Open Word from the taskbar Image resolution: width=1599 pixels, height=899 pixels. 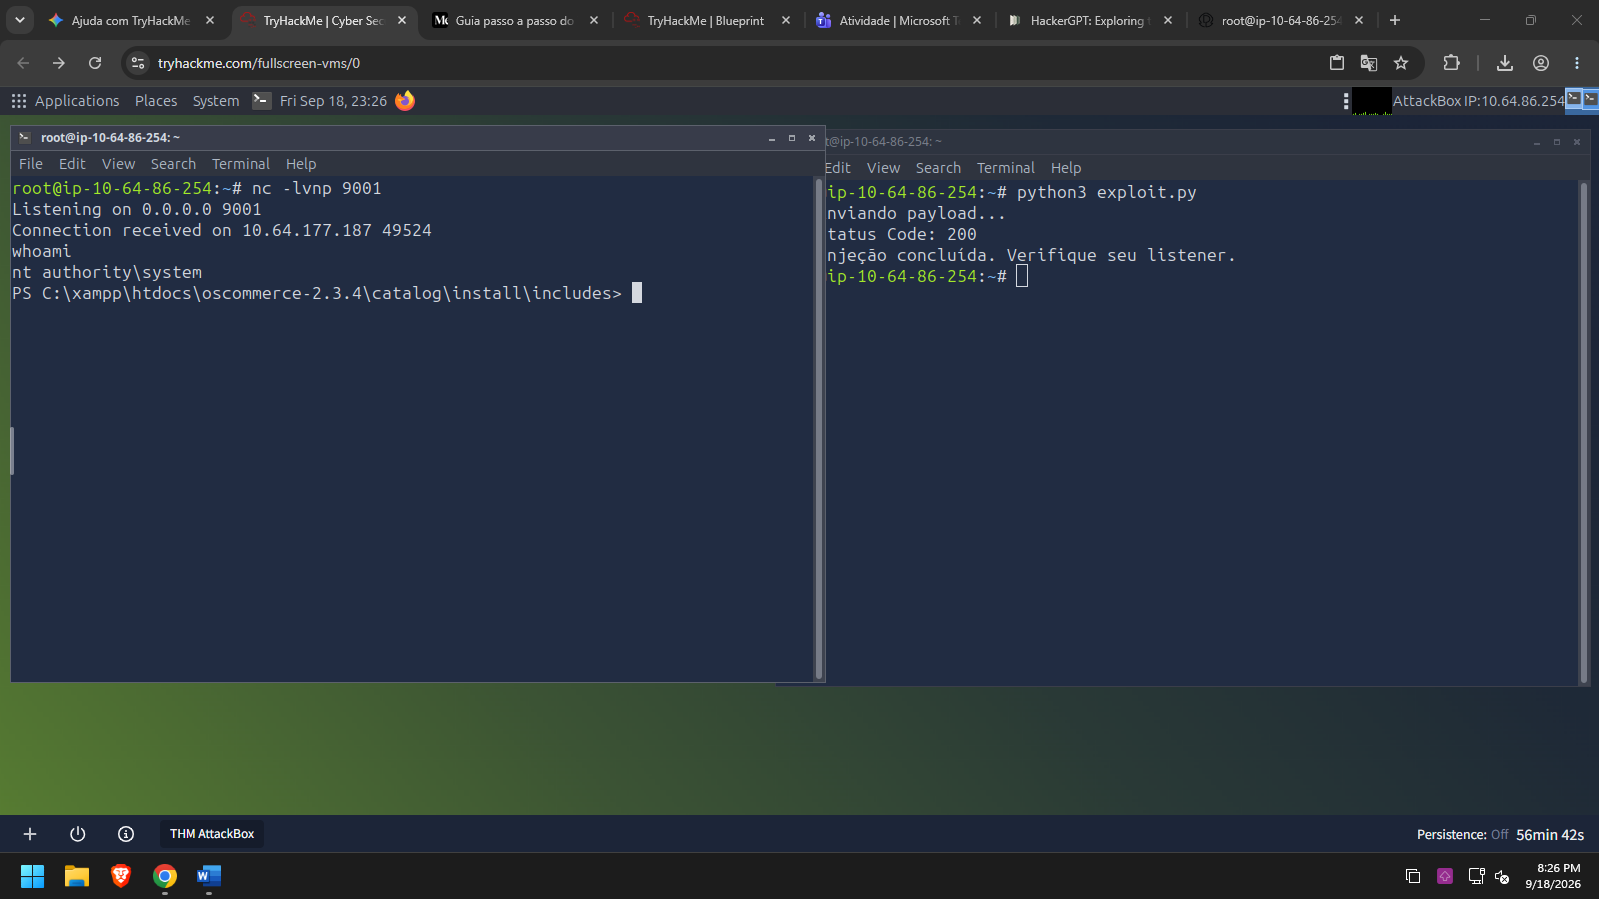[x=209, y=876]
